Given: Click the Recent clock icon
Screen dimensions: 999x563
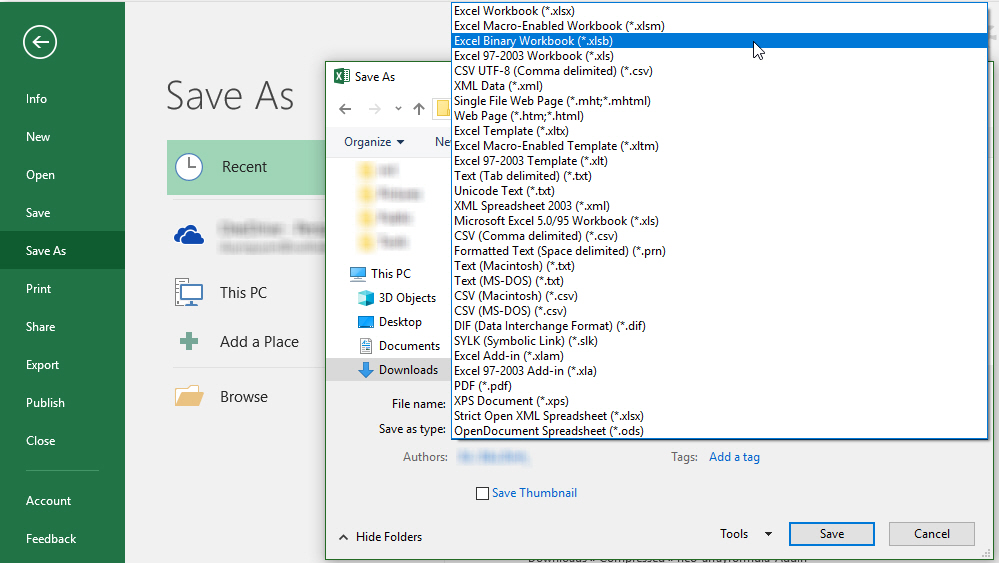Looking at the screenshot, I should pos(189,167).
